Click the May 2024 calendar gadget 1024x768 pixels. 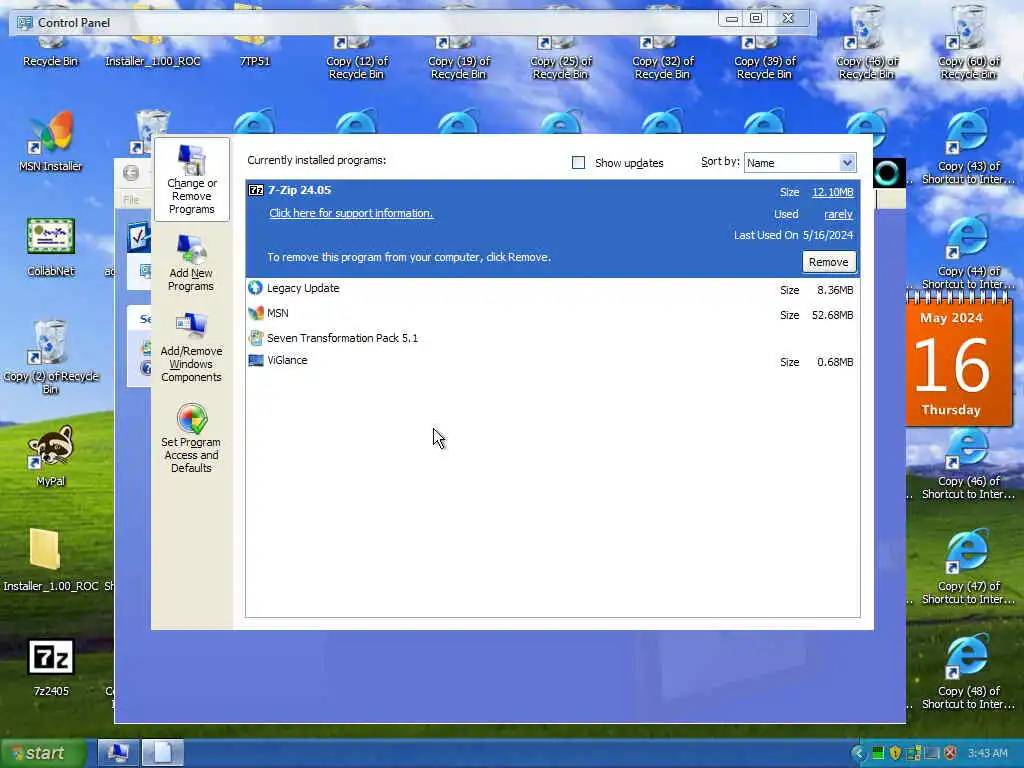click(x=959, y=360)
